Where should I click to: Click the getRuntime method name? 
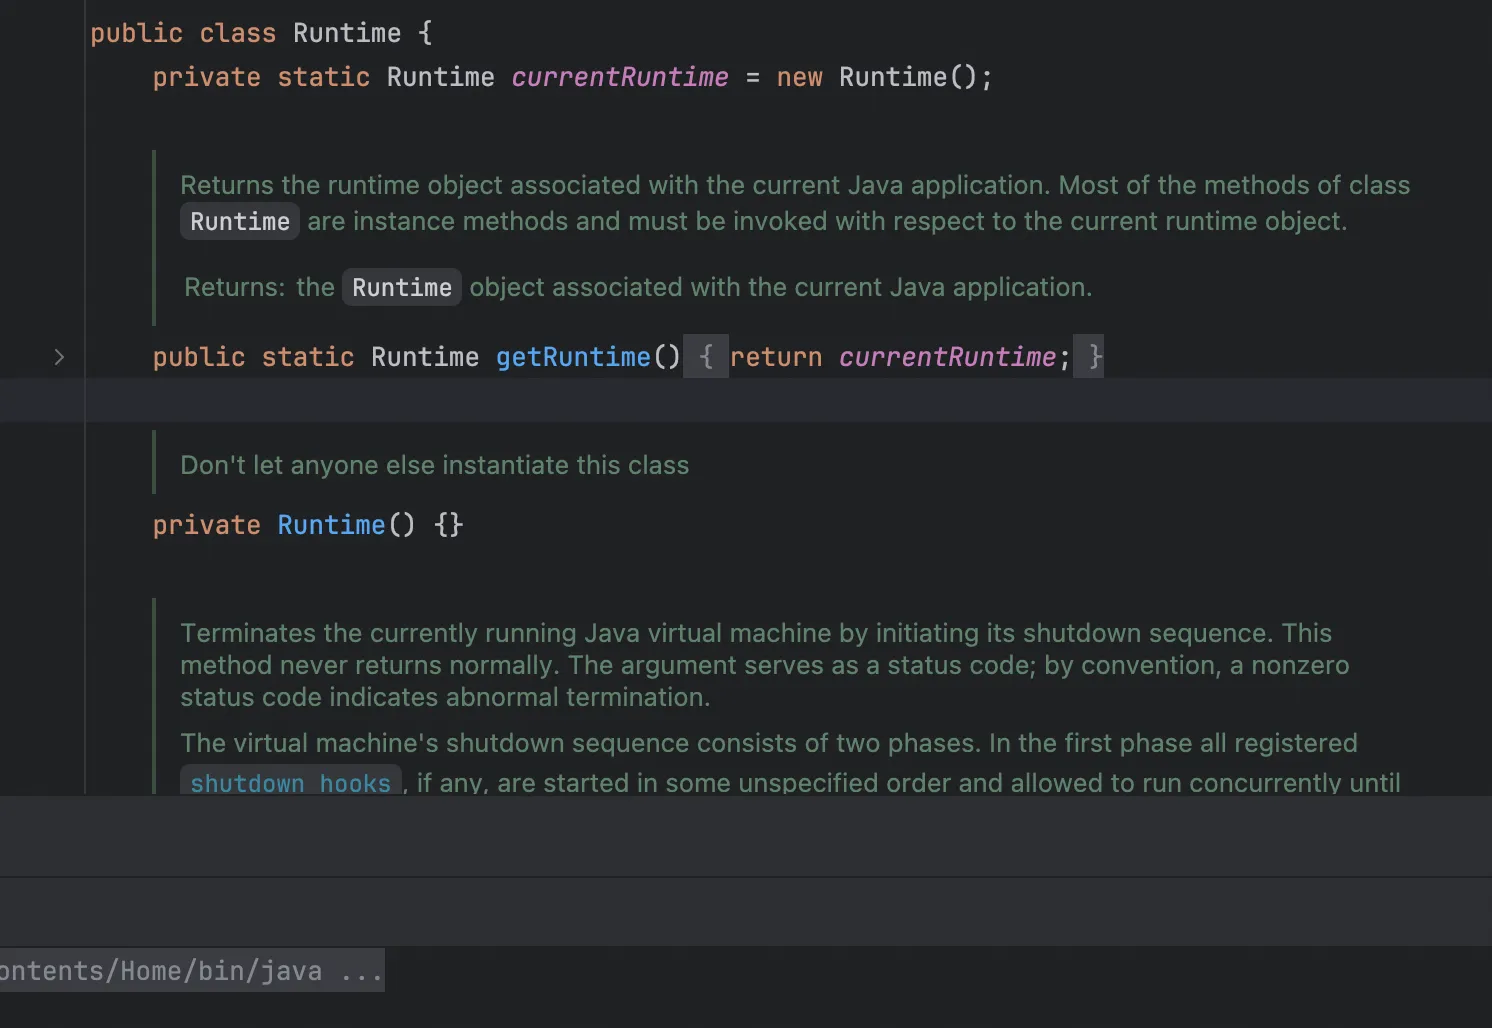point(573,357)
